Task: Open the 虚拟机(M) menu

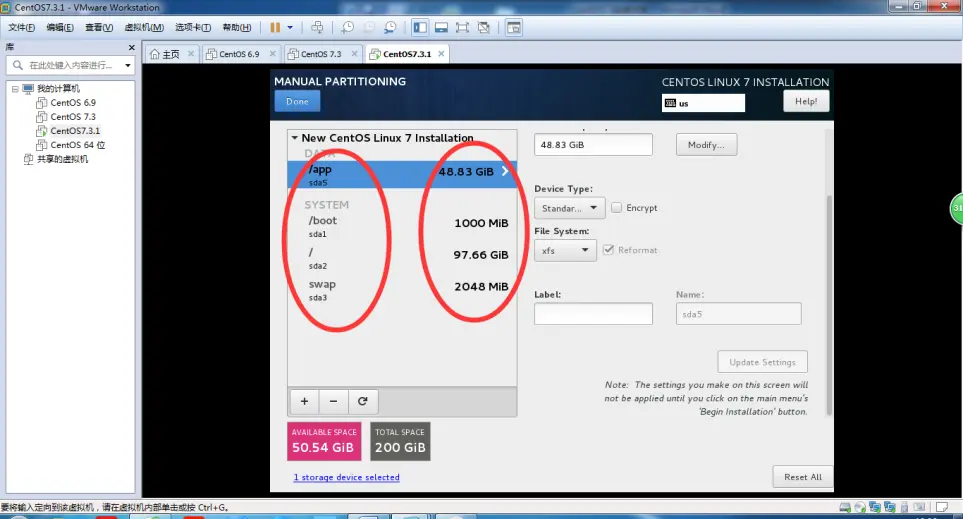Action: click(144, 28)
